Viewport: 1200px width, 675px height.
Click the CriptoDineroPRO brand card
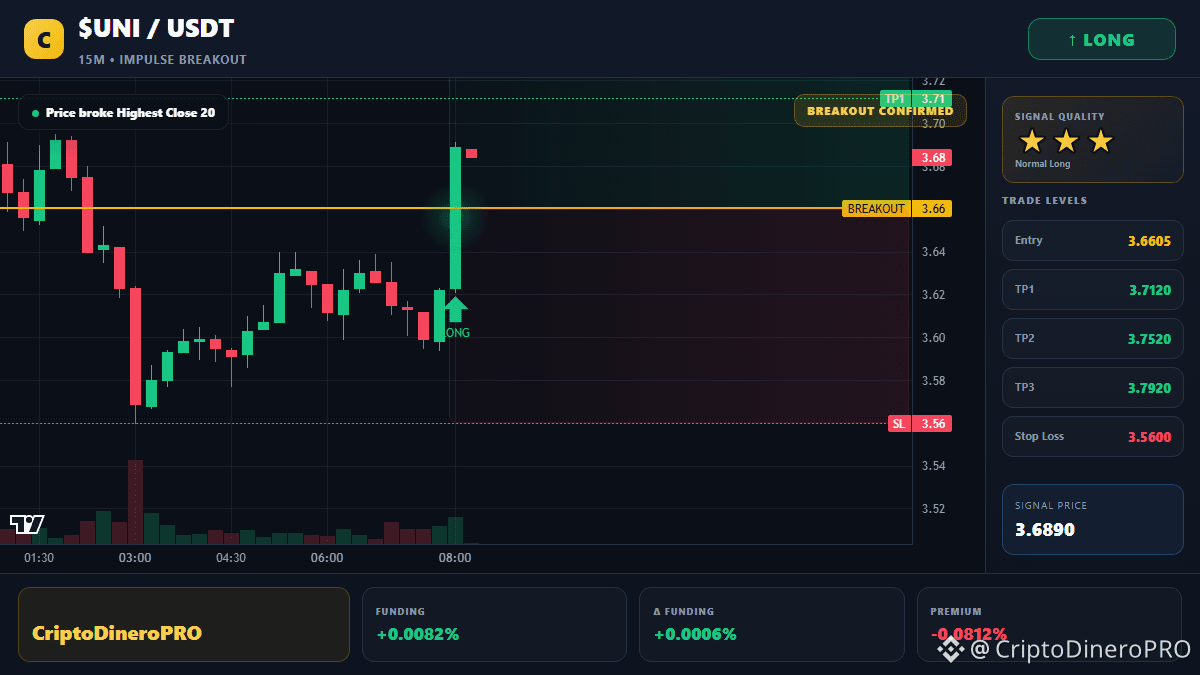point(184,624)
